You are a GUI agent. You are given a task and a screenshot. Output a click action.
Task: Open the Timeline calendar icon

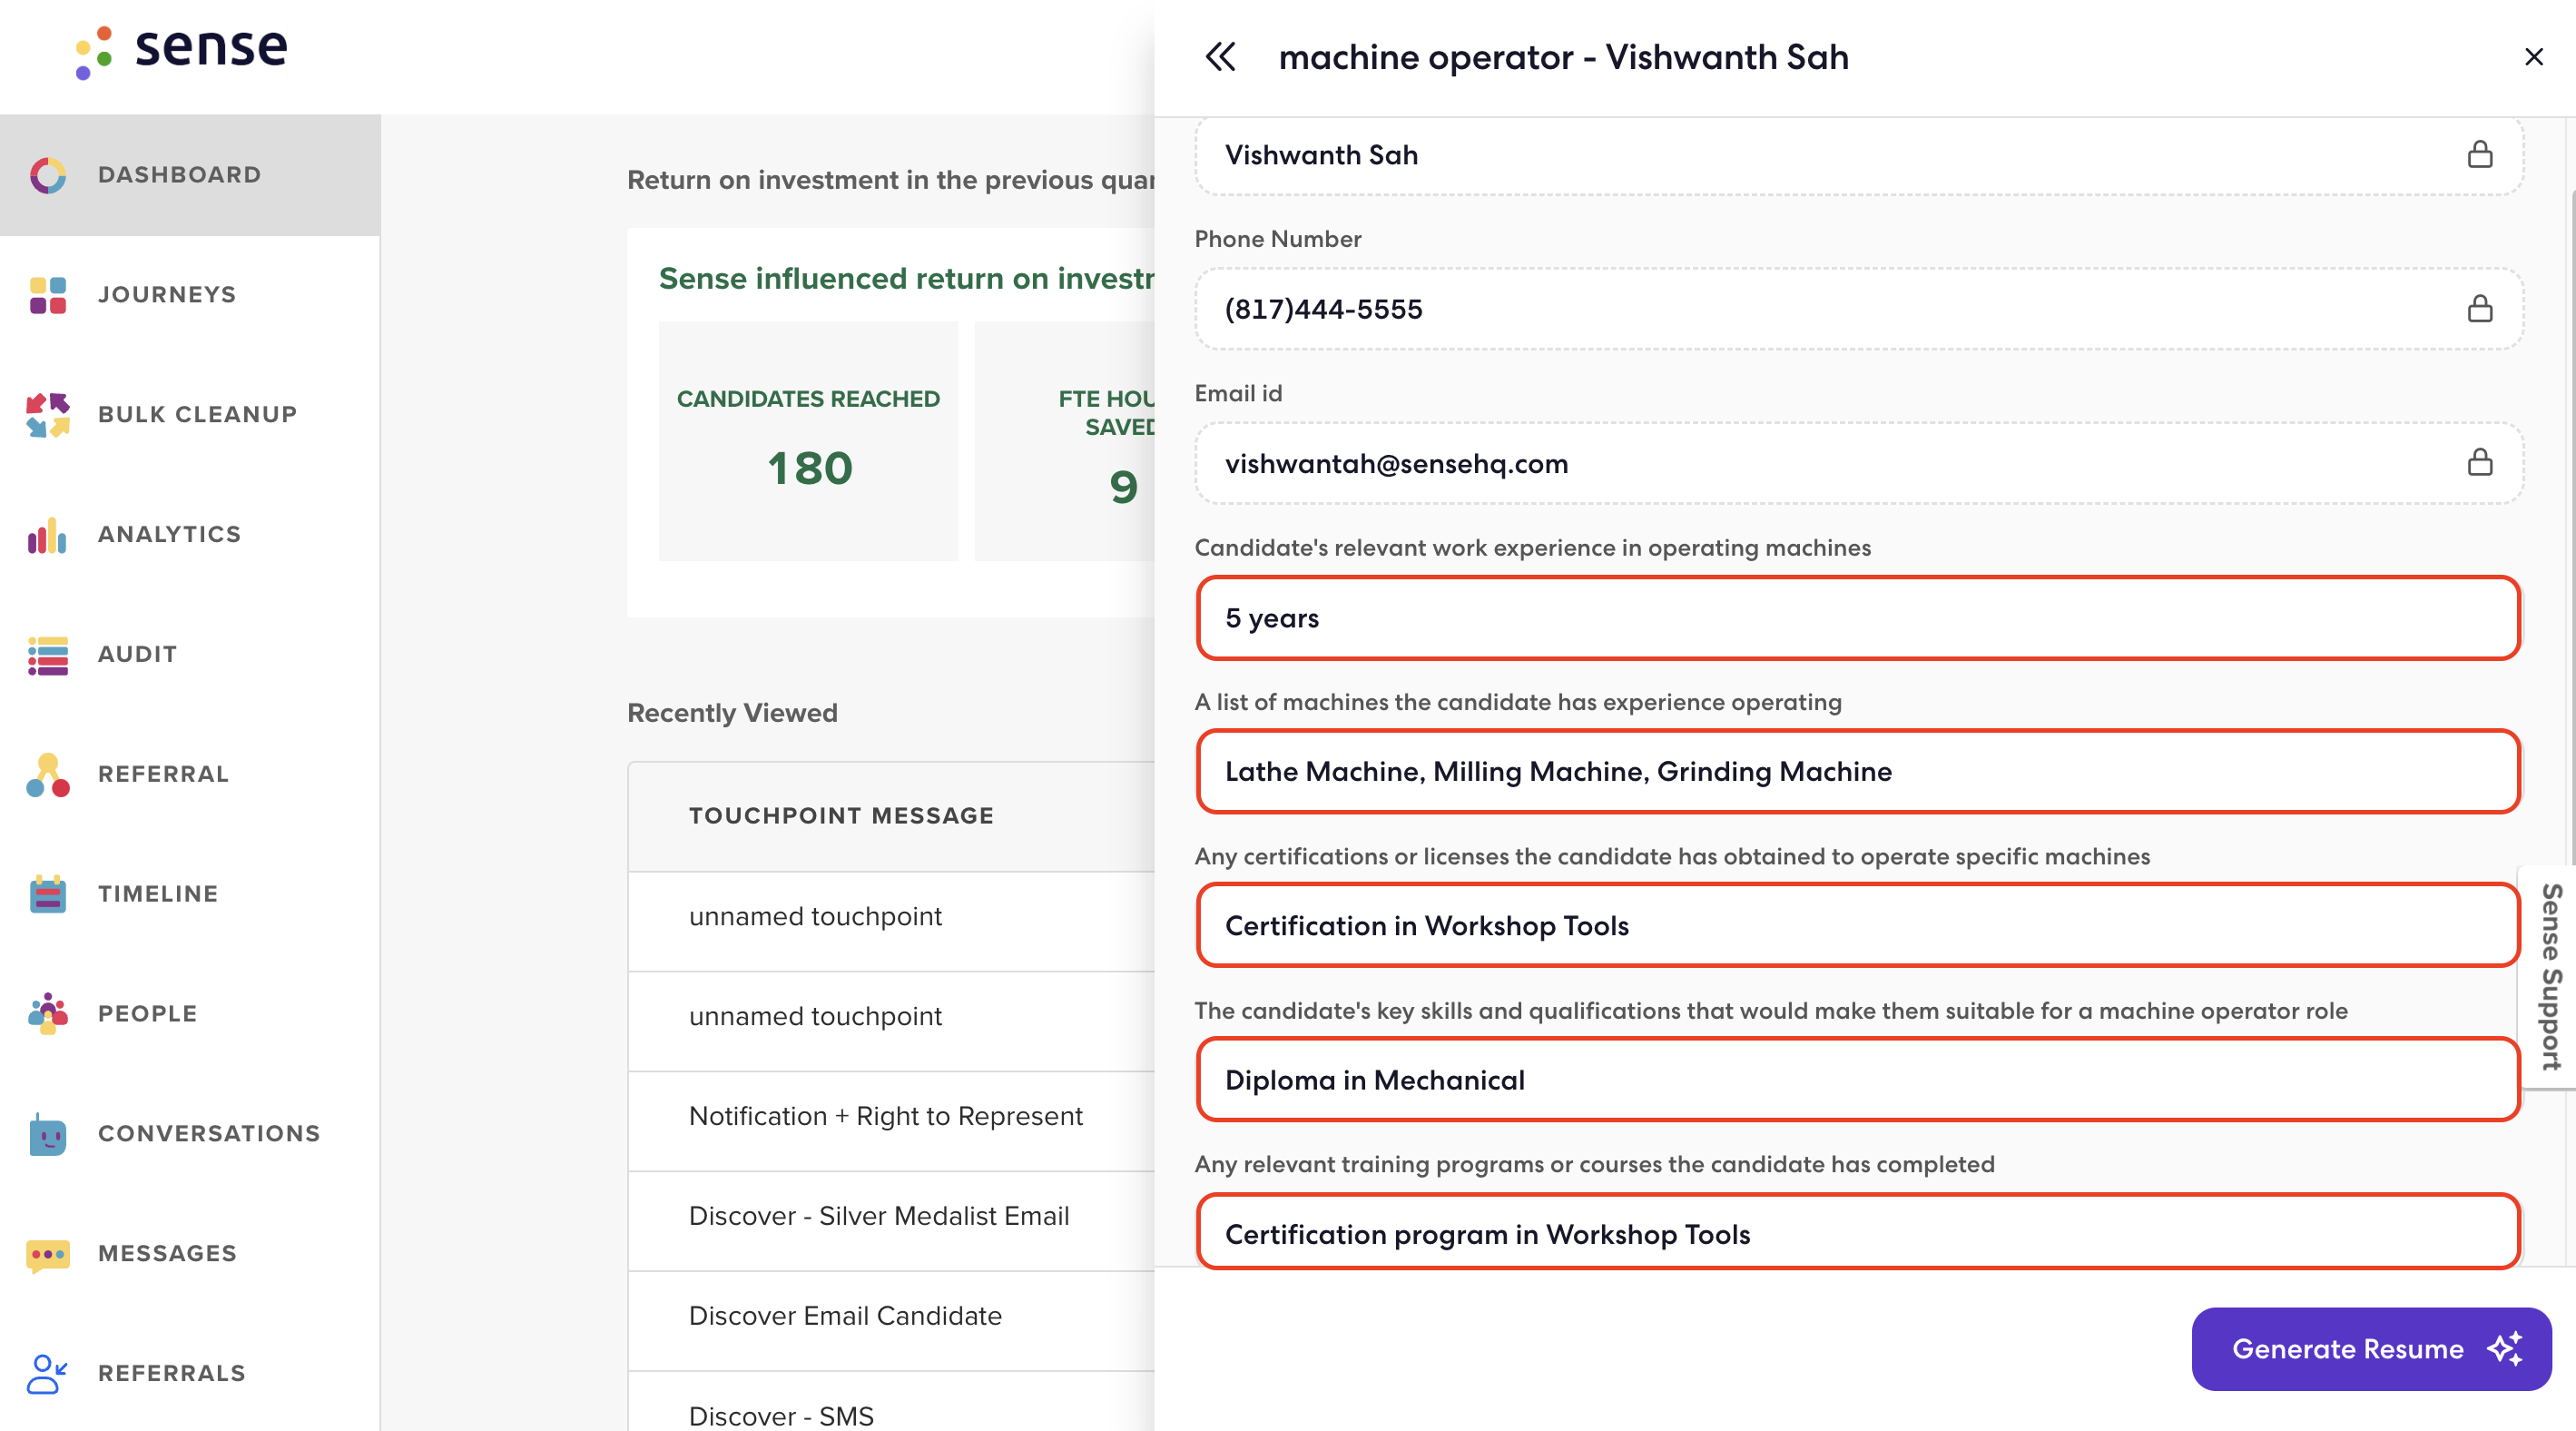pyautogui.click(x=47, y=894)
